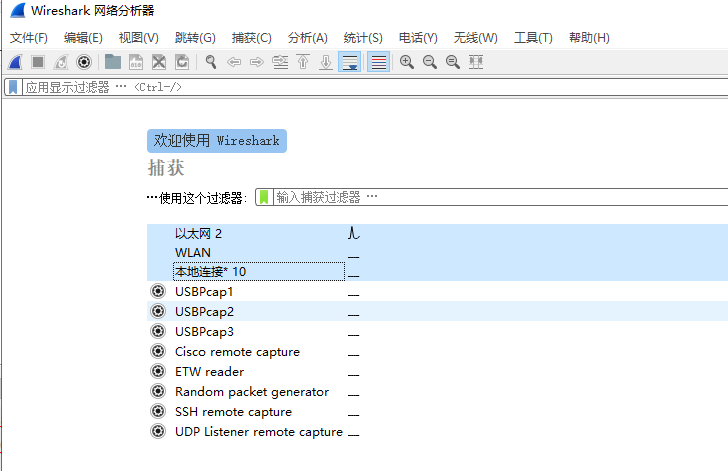
Task: Toggle auto scroll during live capture
Action: click(350, 62)
